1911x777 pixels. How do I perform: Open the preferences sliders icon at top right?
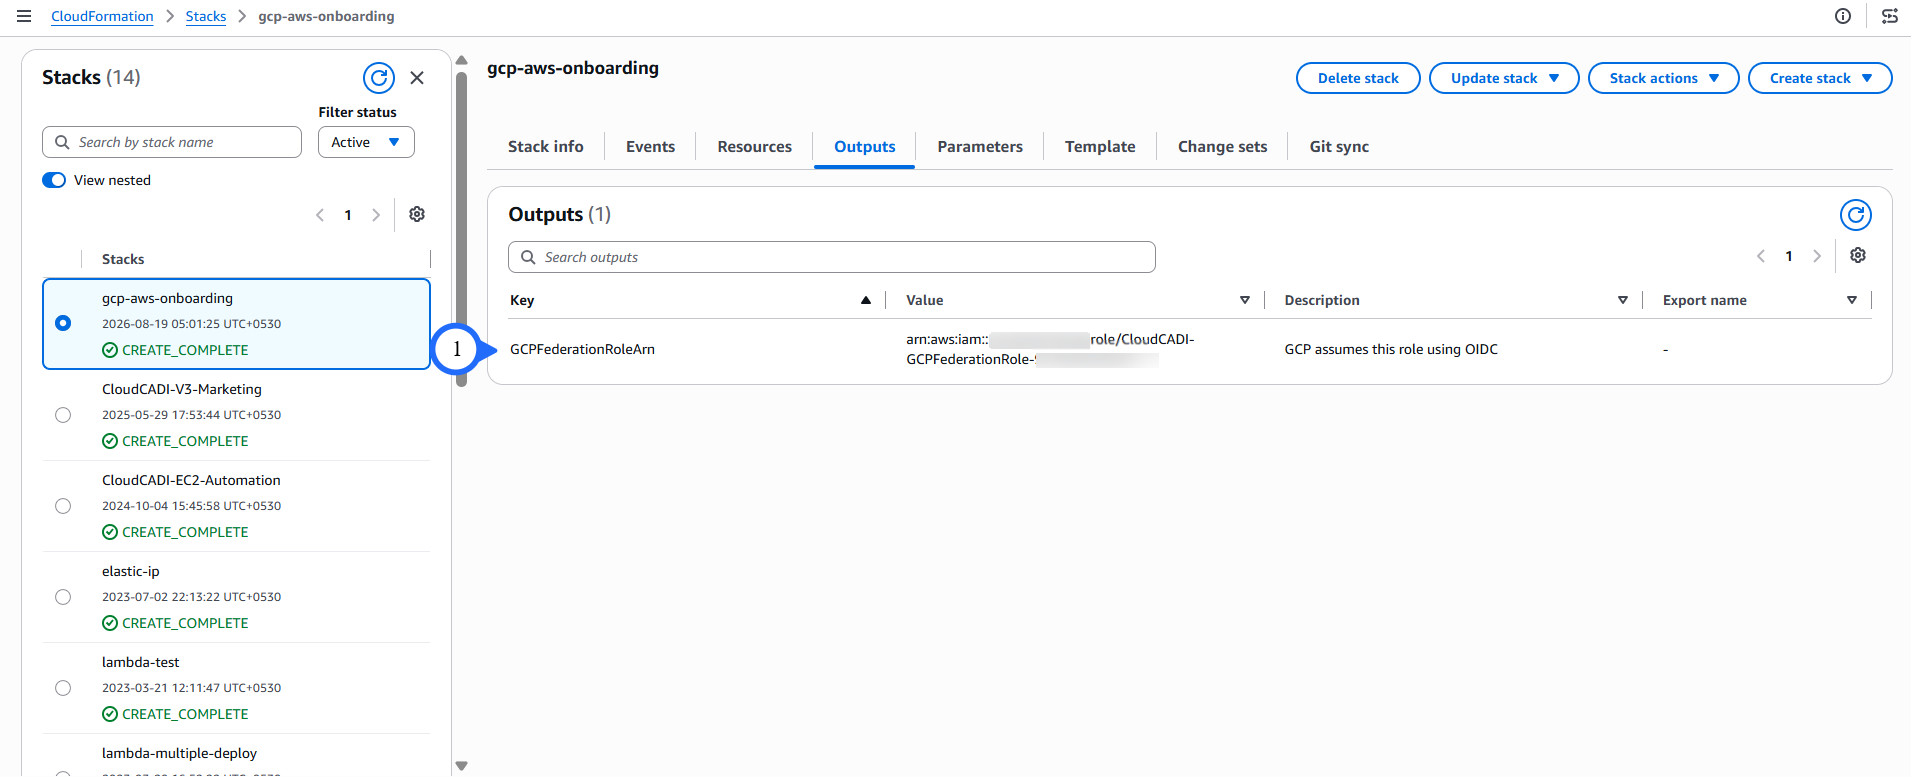click(1890, 16)
